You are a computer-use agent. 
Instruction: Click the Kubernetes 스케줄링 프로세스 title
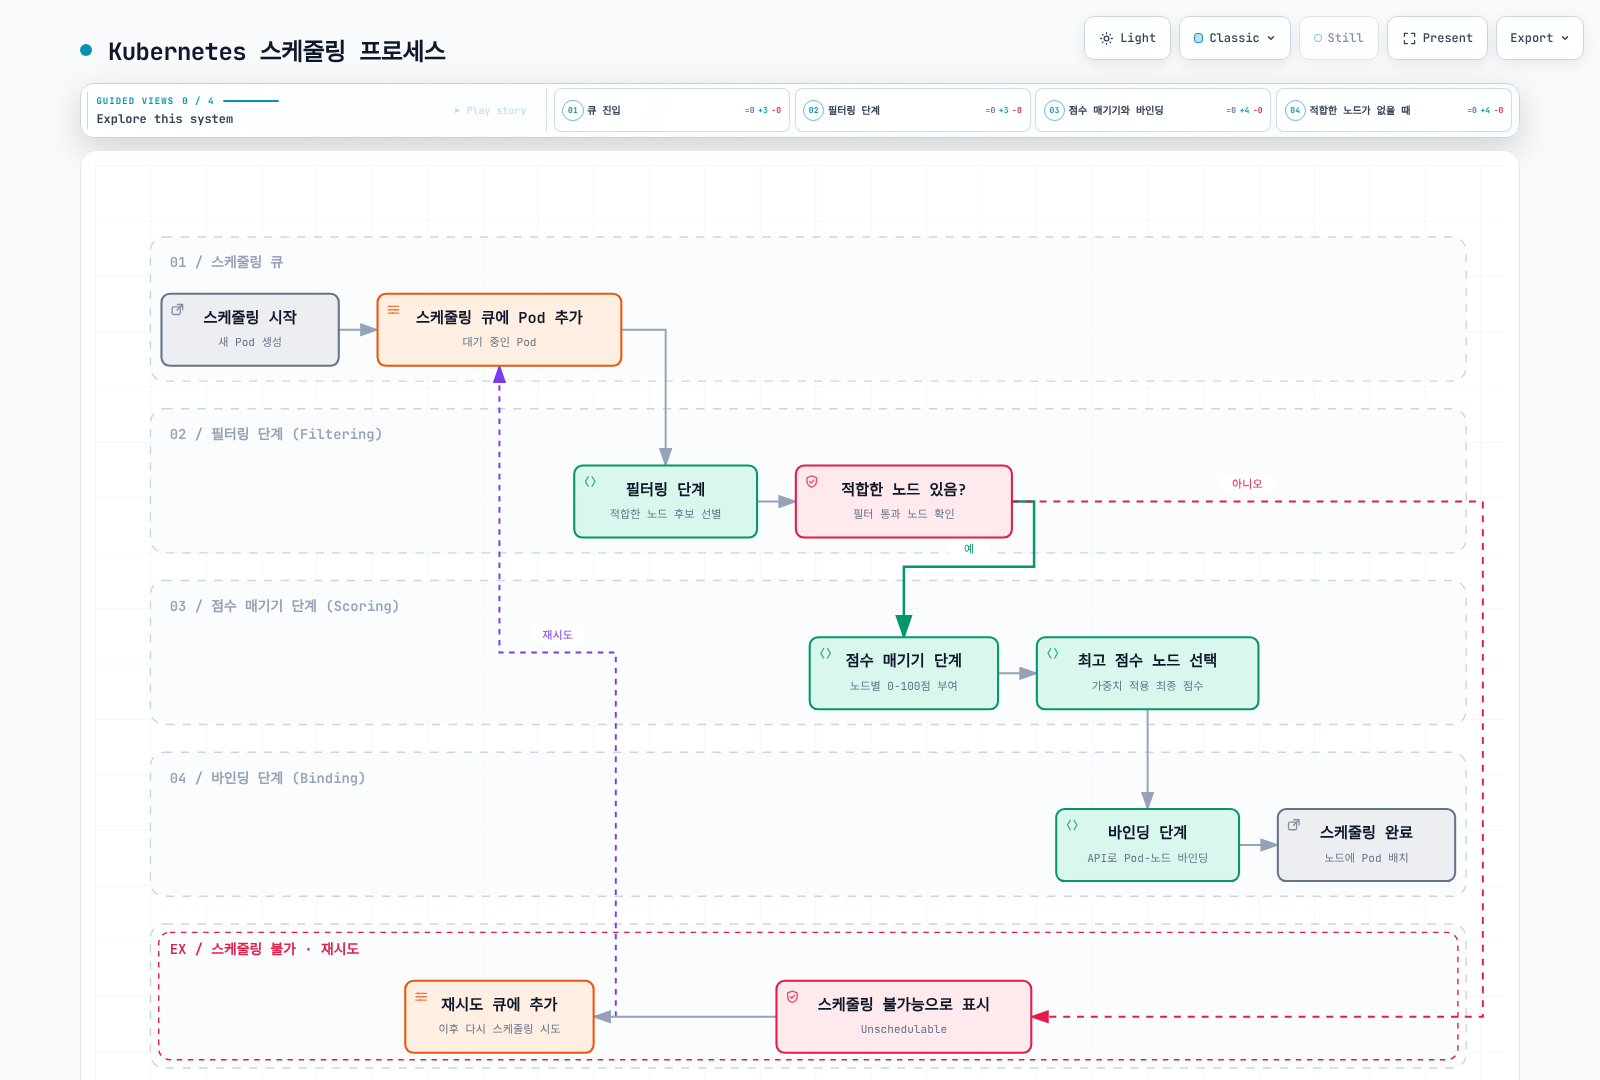click(x=277, y=51)
